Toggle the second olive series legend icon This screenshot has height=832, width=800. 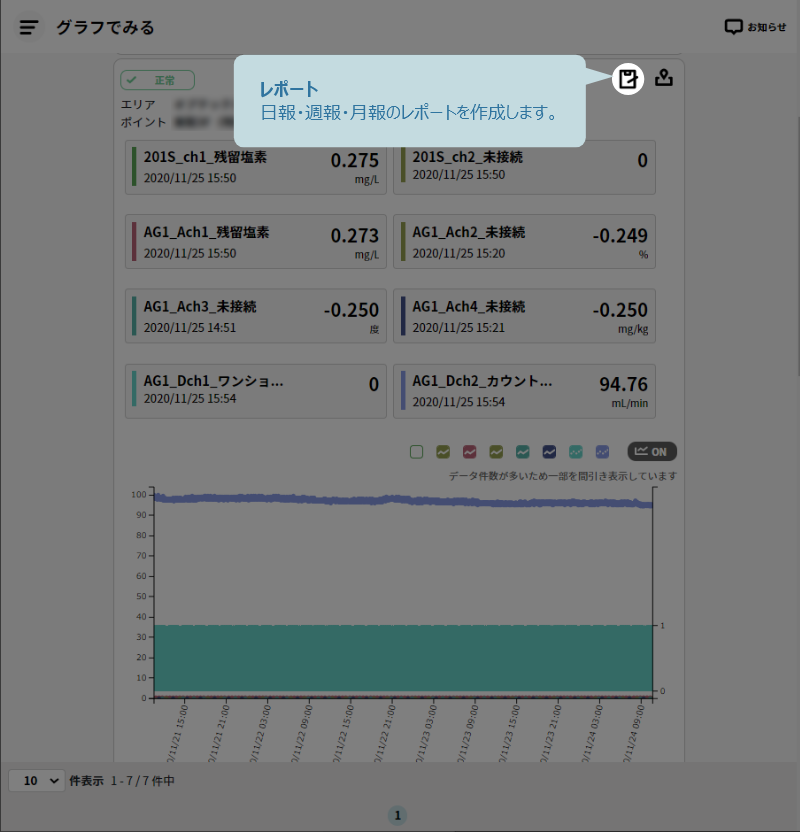point(496,452)
